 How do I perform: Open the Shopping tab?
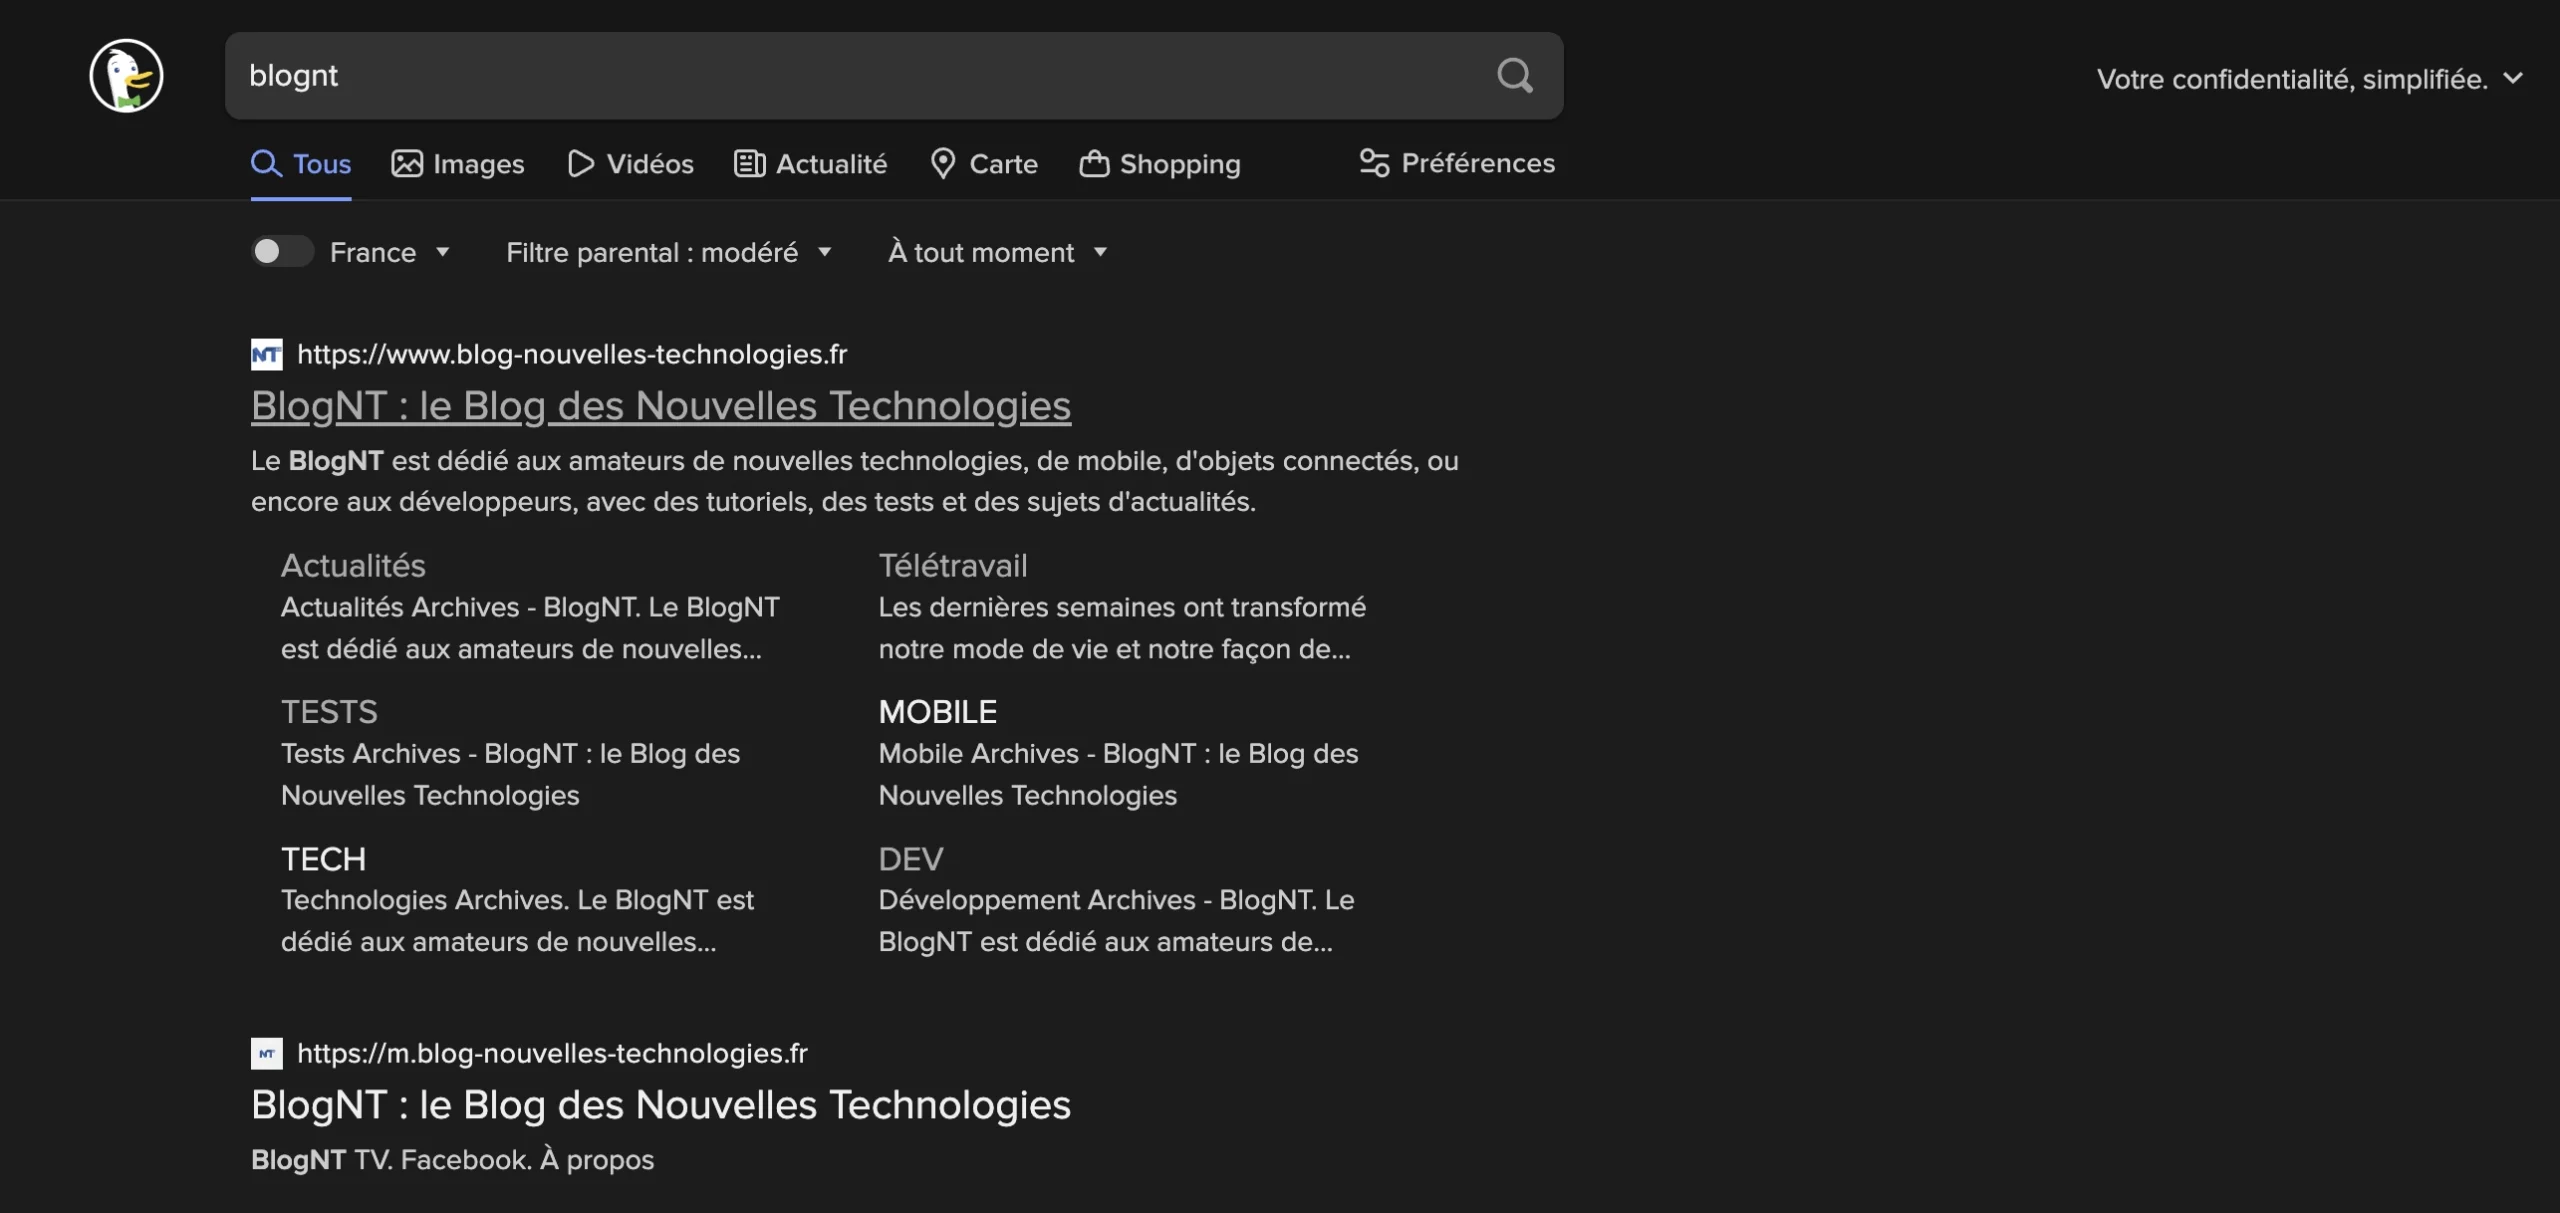tap(1160, 164)
